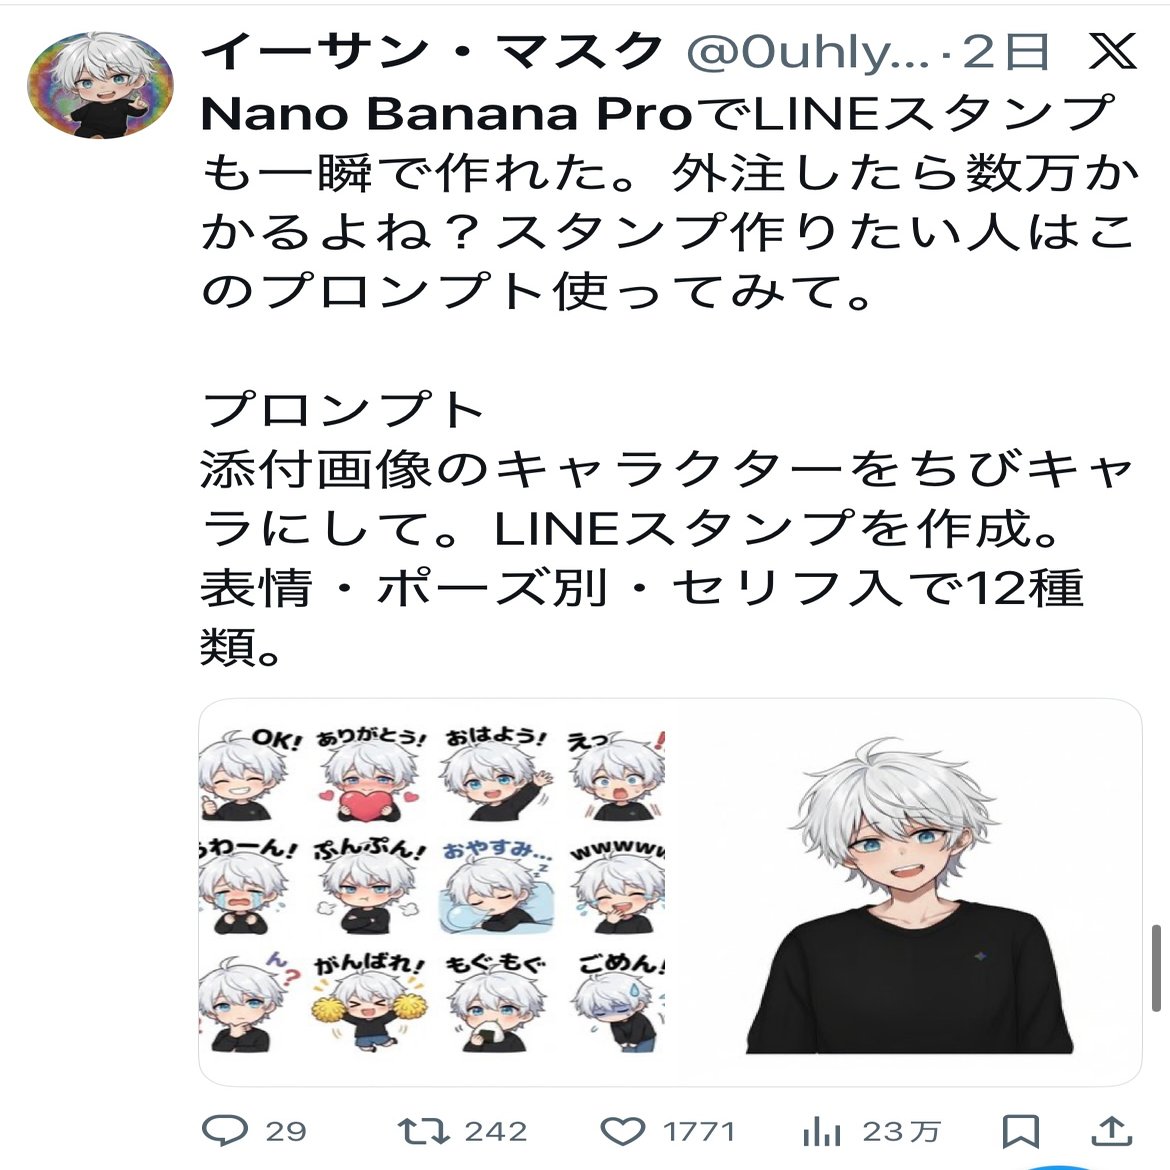Click the 23万 view count
Image resolution: width=1170 pixels, height=1170 pixels.
tap(901, 1132)
